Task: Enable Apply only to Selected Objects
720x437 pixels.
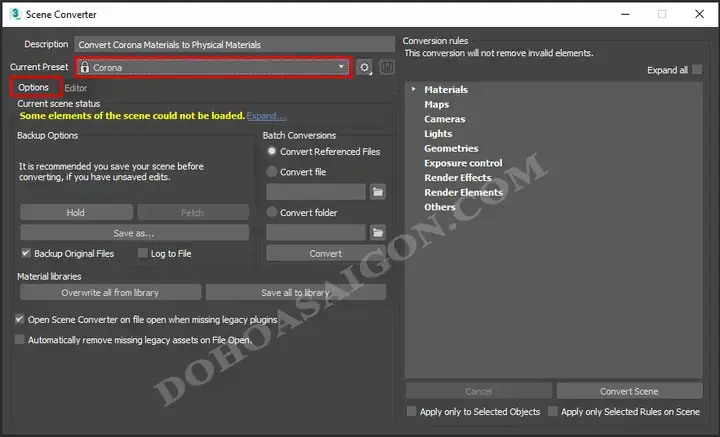Action: click(411, 411)
